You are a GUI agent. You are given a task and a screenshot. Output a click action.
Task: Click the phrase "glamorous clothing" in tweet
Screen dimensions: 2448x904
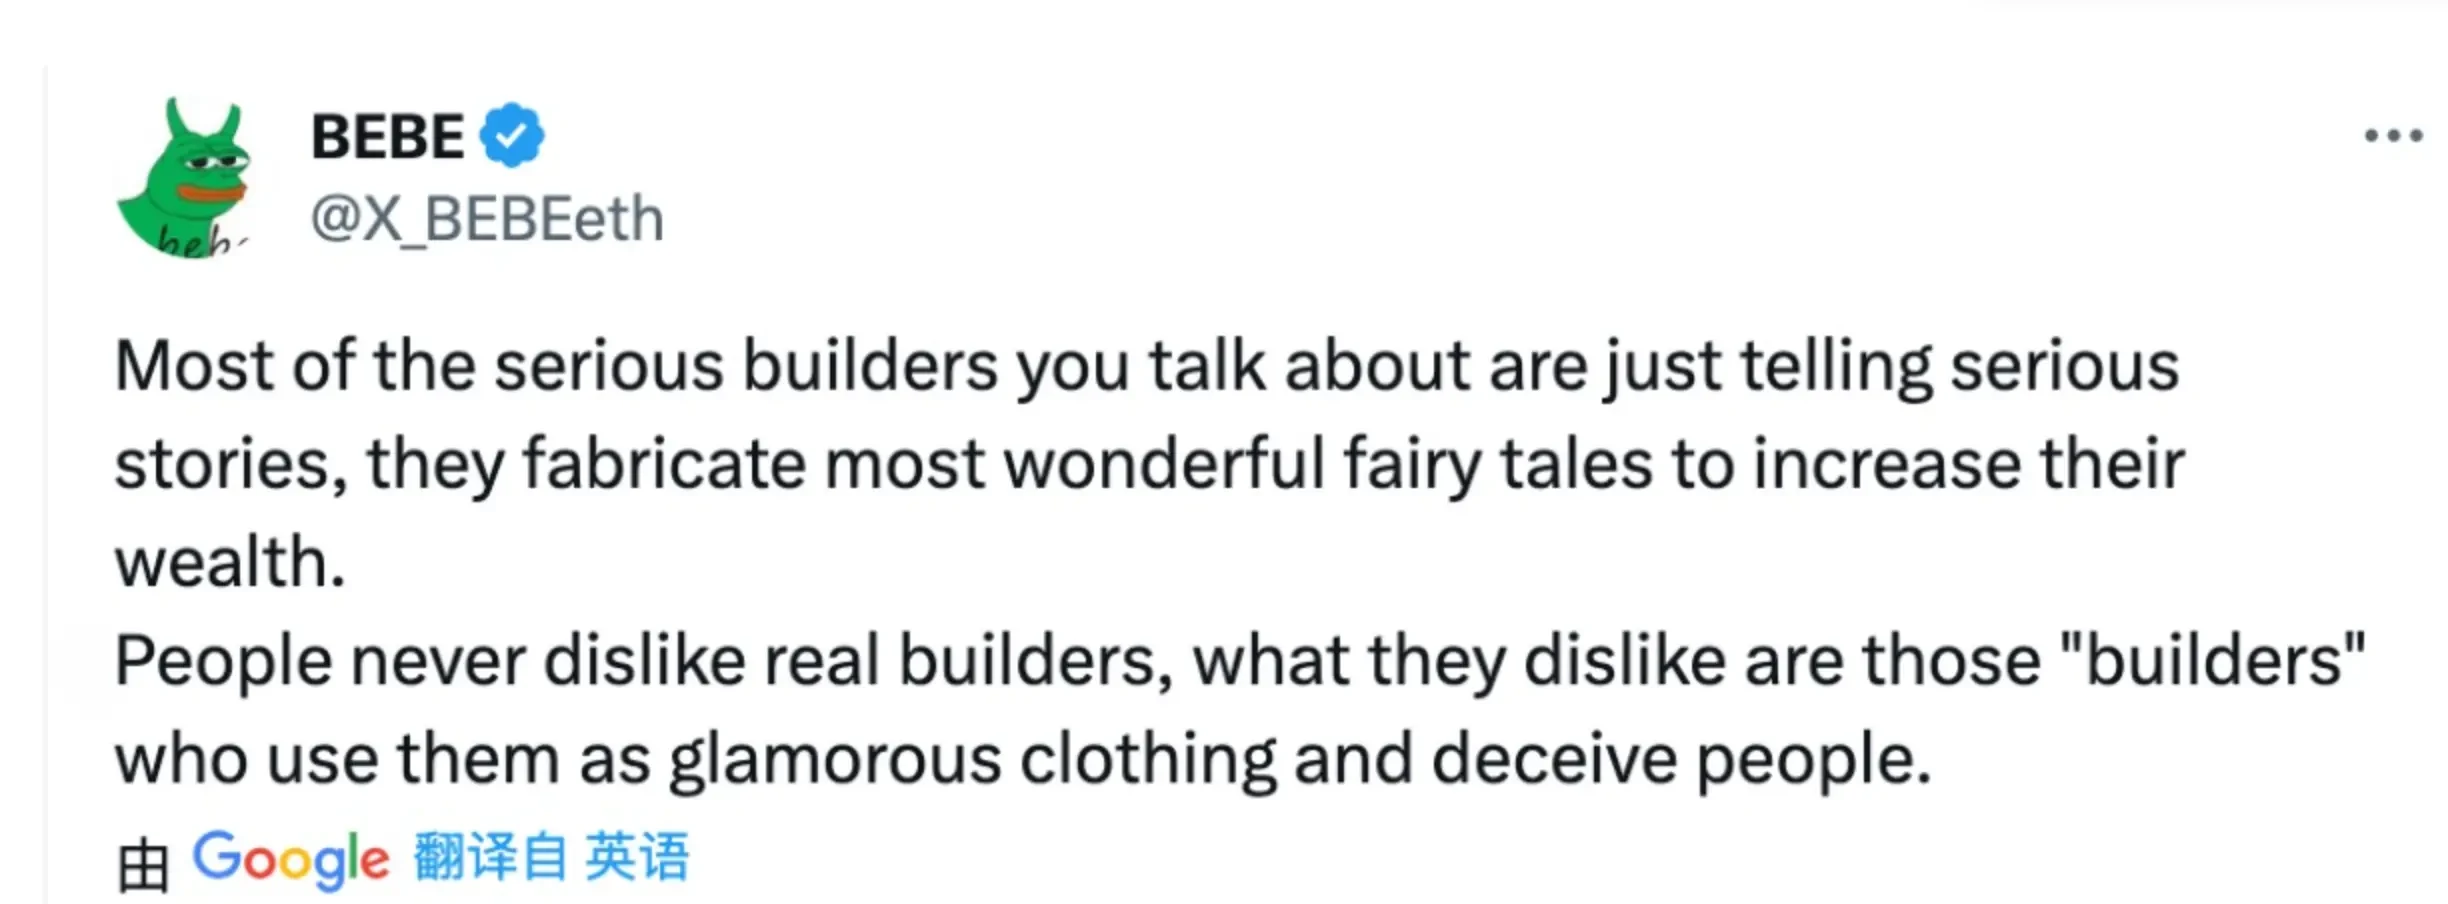tap(972, 759)
